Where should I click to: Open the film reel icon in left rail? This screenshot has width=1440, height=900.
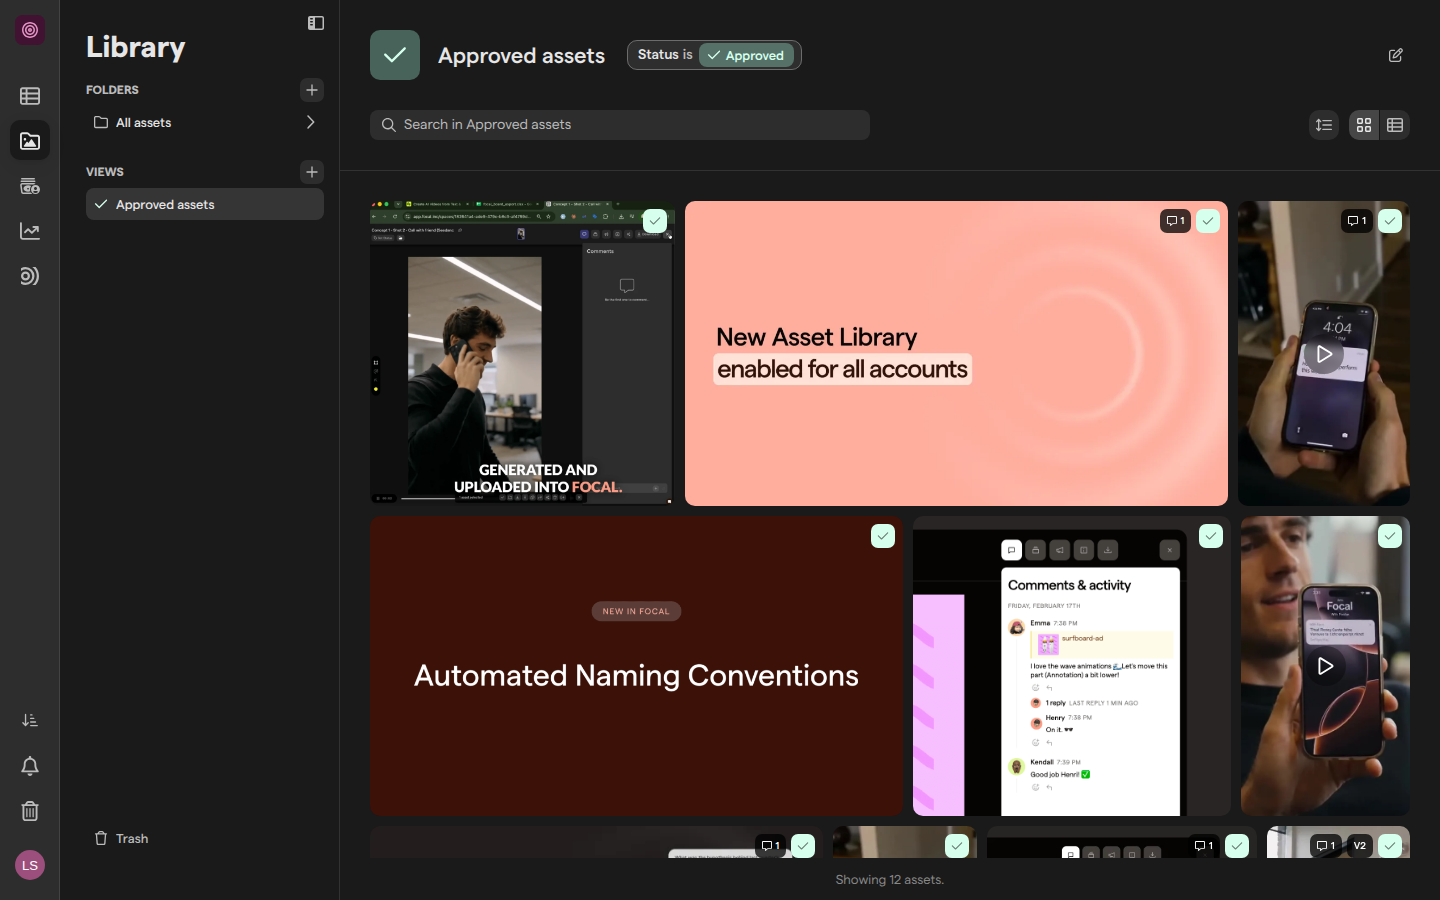tap(30, 186)
